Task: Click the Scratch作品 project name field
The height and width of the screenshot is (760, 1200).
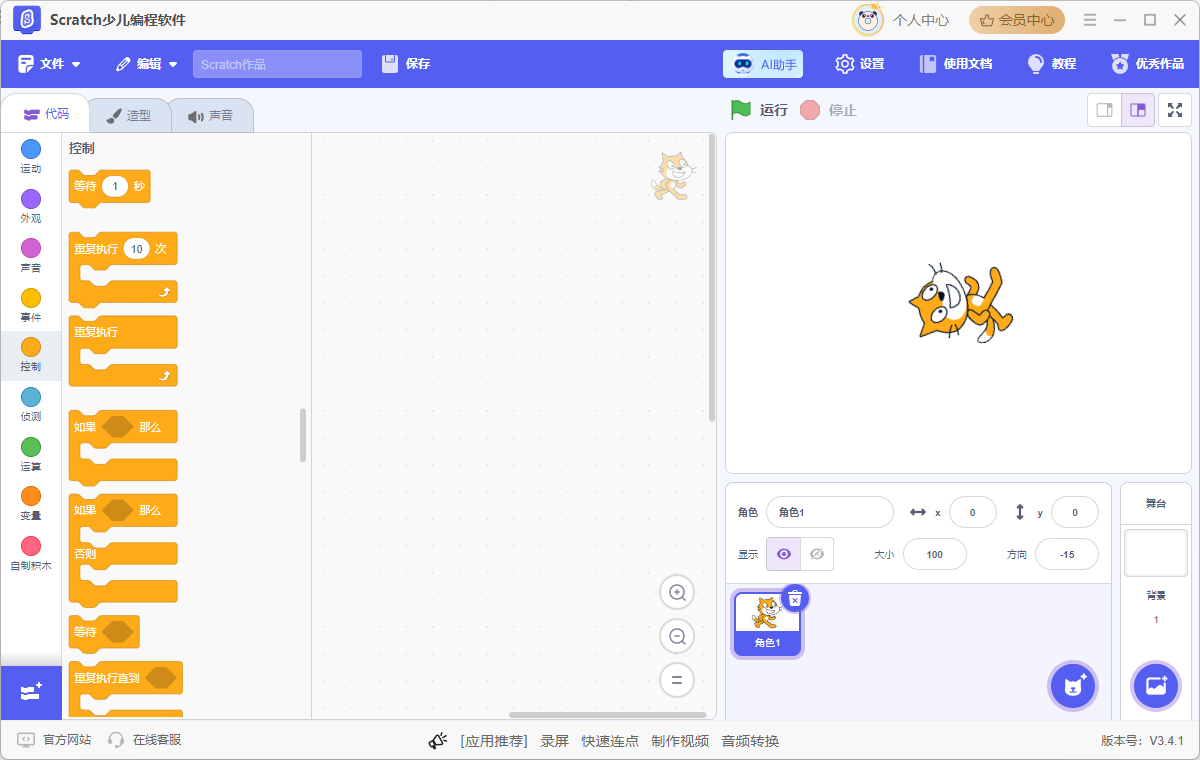Action: [277, 64]
